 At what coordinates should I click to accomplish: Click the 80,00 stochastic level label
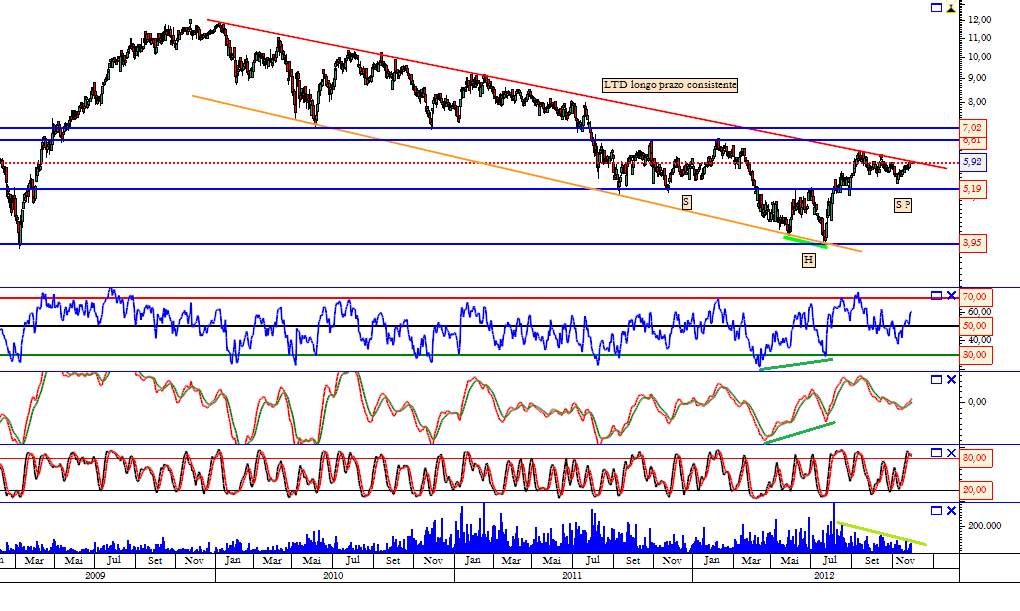point(976,458)
